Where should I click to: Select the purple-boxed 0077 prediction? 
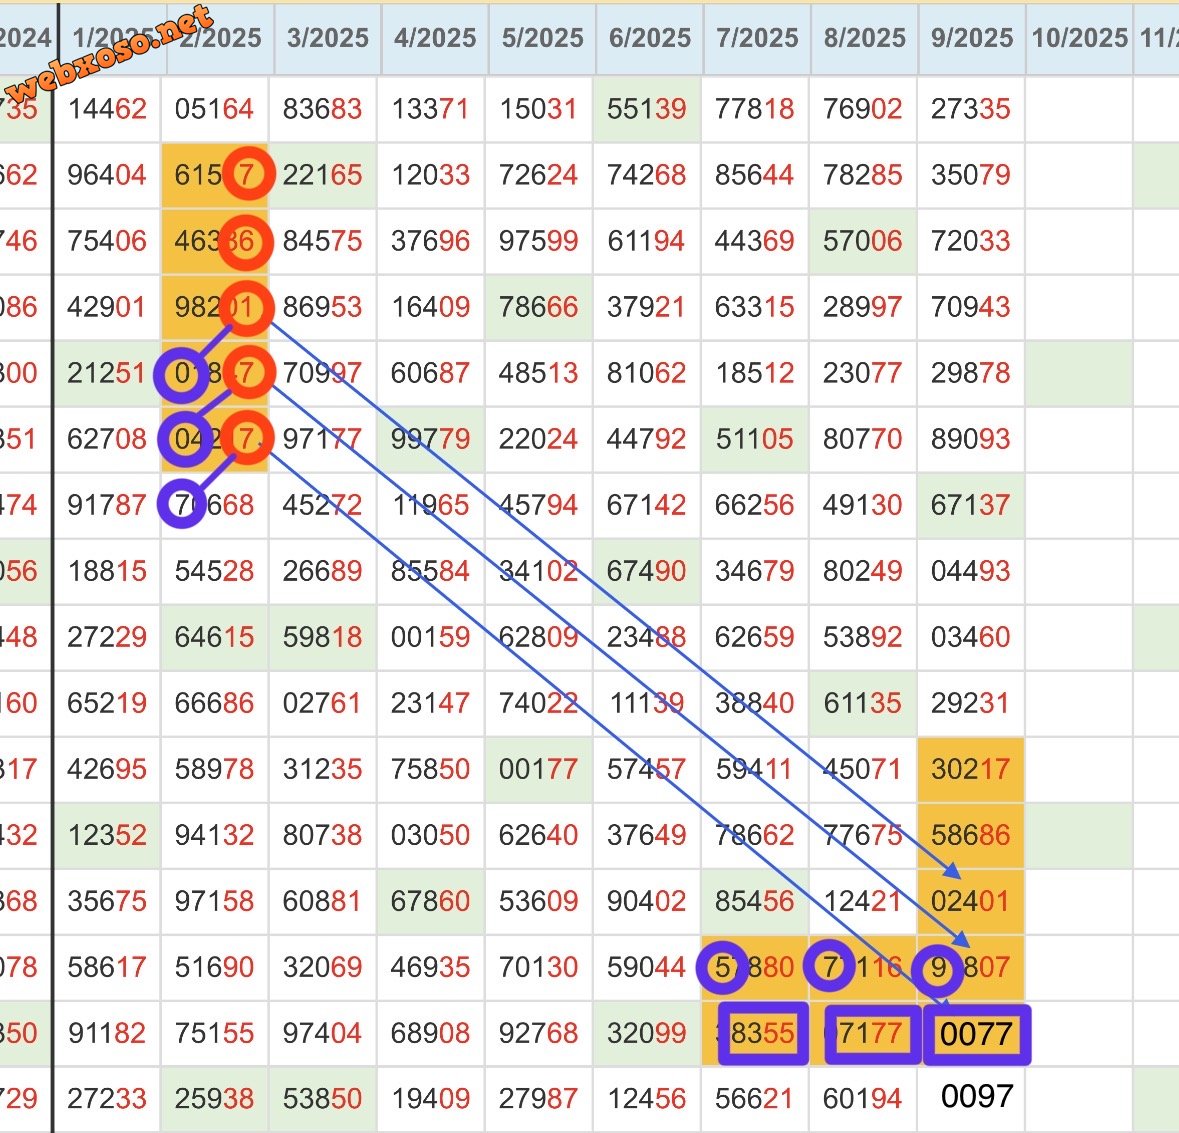976,1034
